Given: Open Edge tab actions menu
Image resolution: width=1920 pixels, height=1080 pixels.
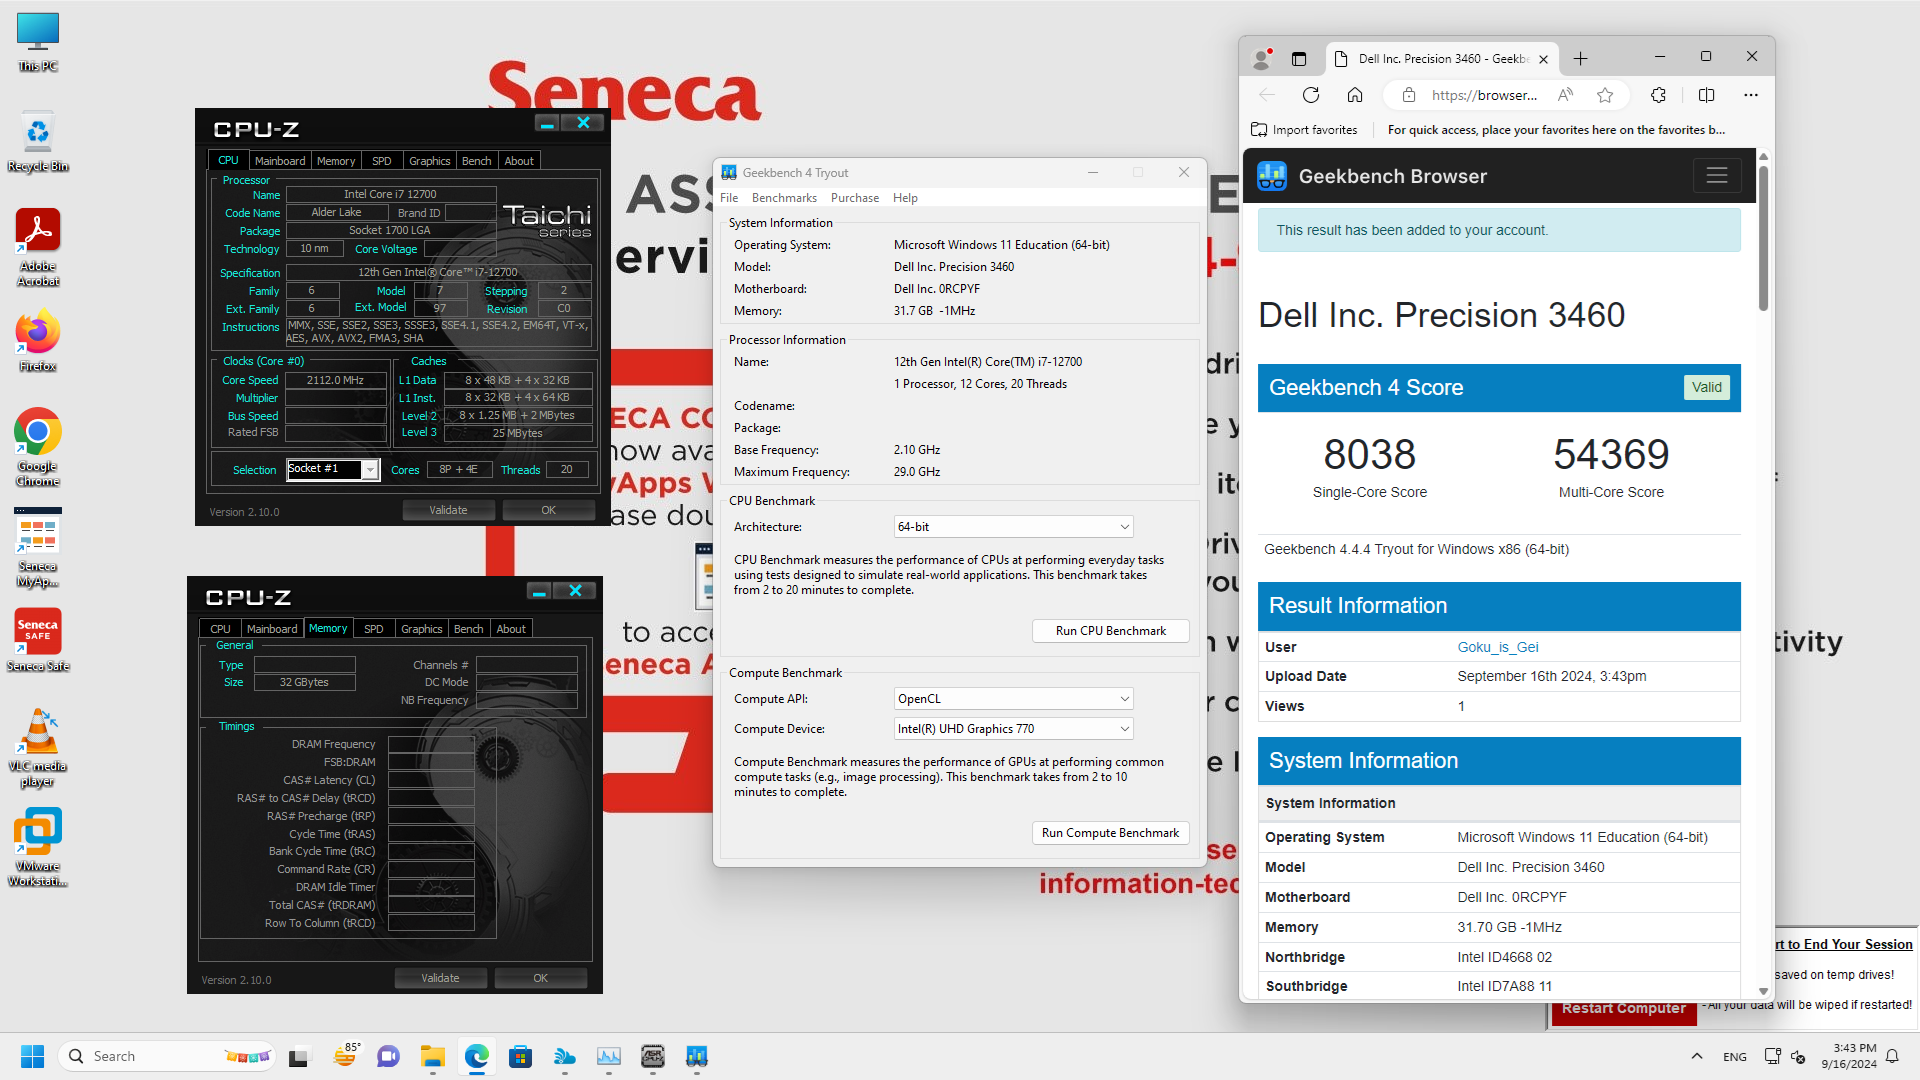Looking at the screenshot, I should click(x=1299, y=59).
